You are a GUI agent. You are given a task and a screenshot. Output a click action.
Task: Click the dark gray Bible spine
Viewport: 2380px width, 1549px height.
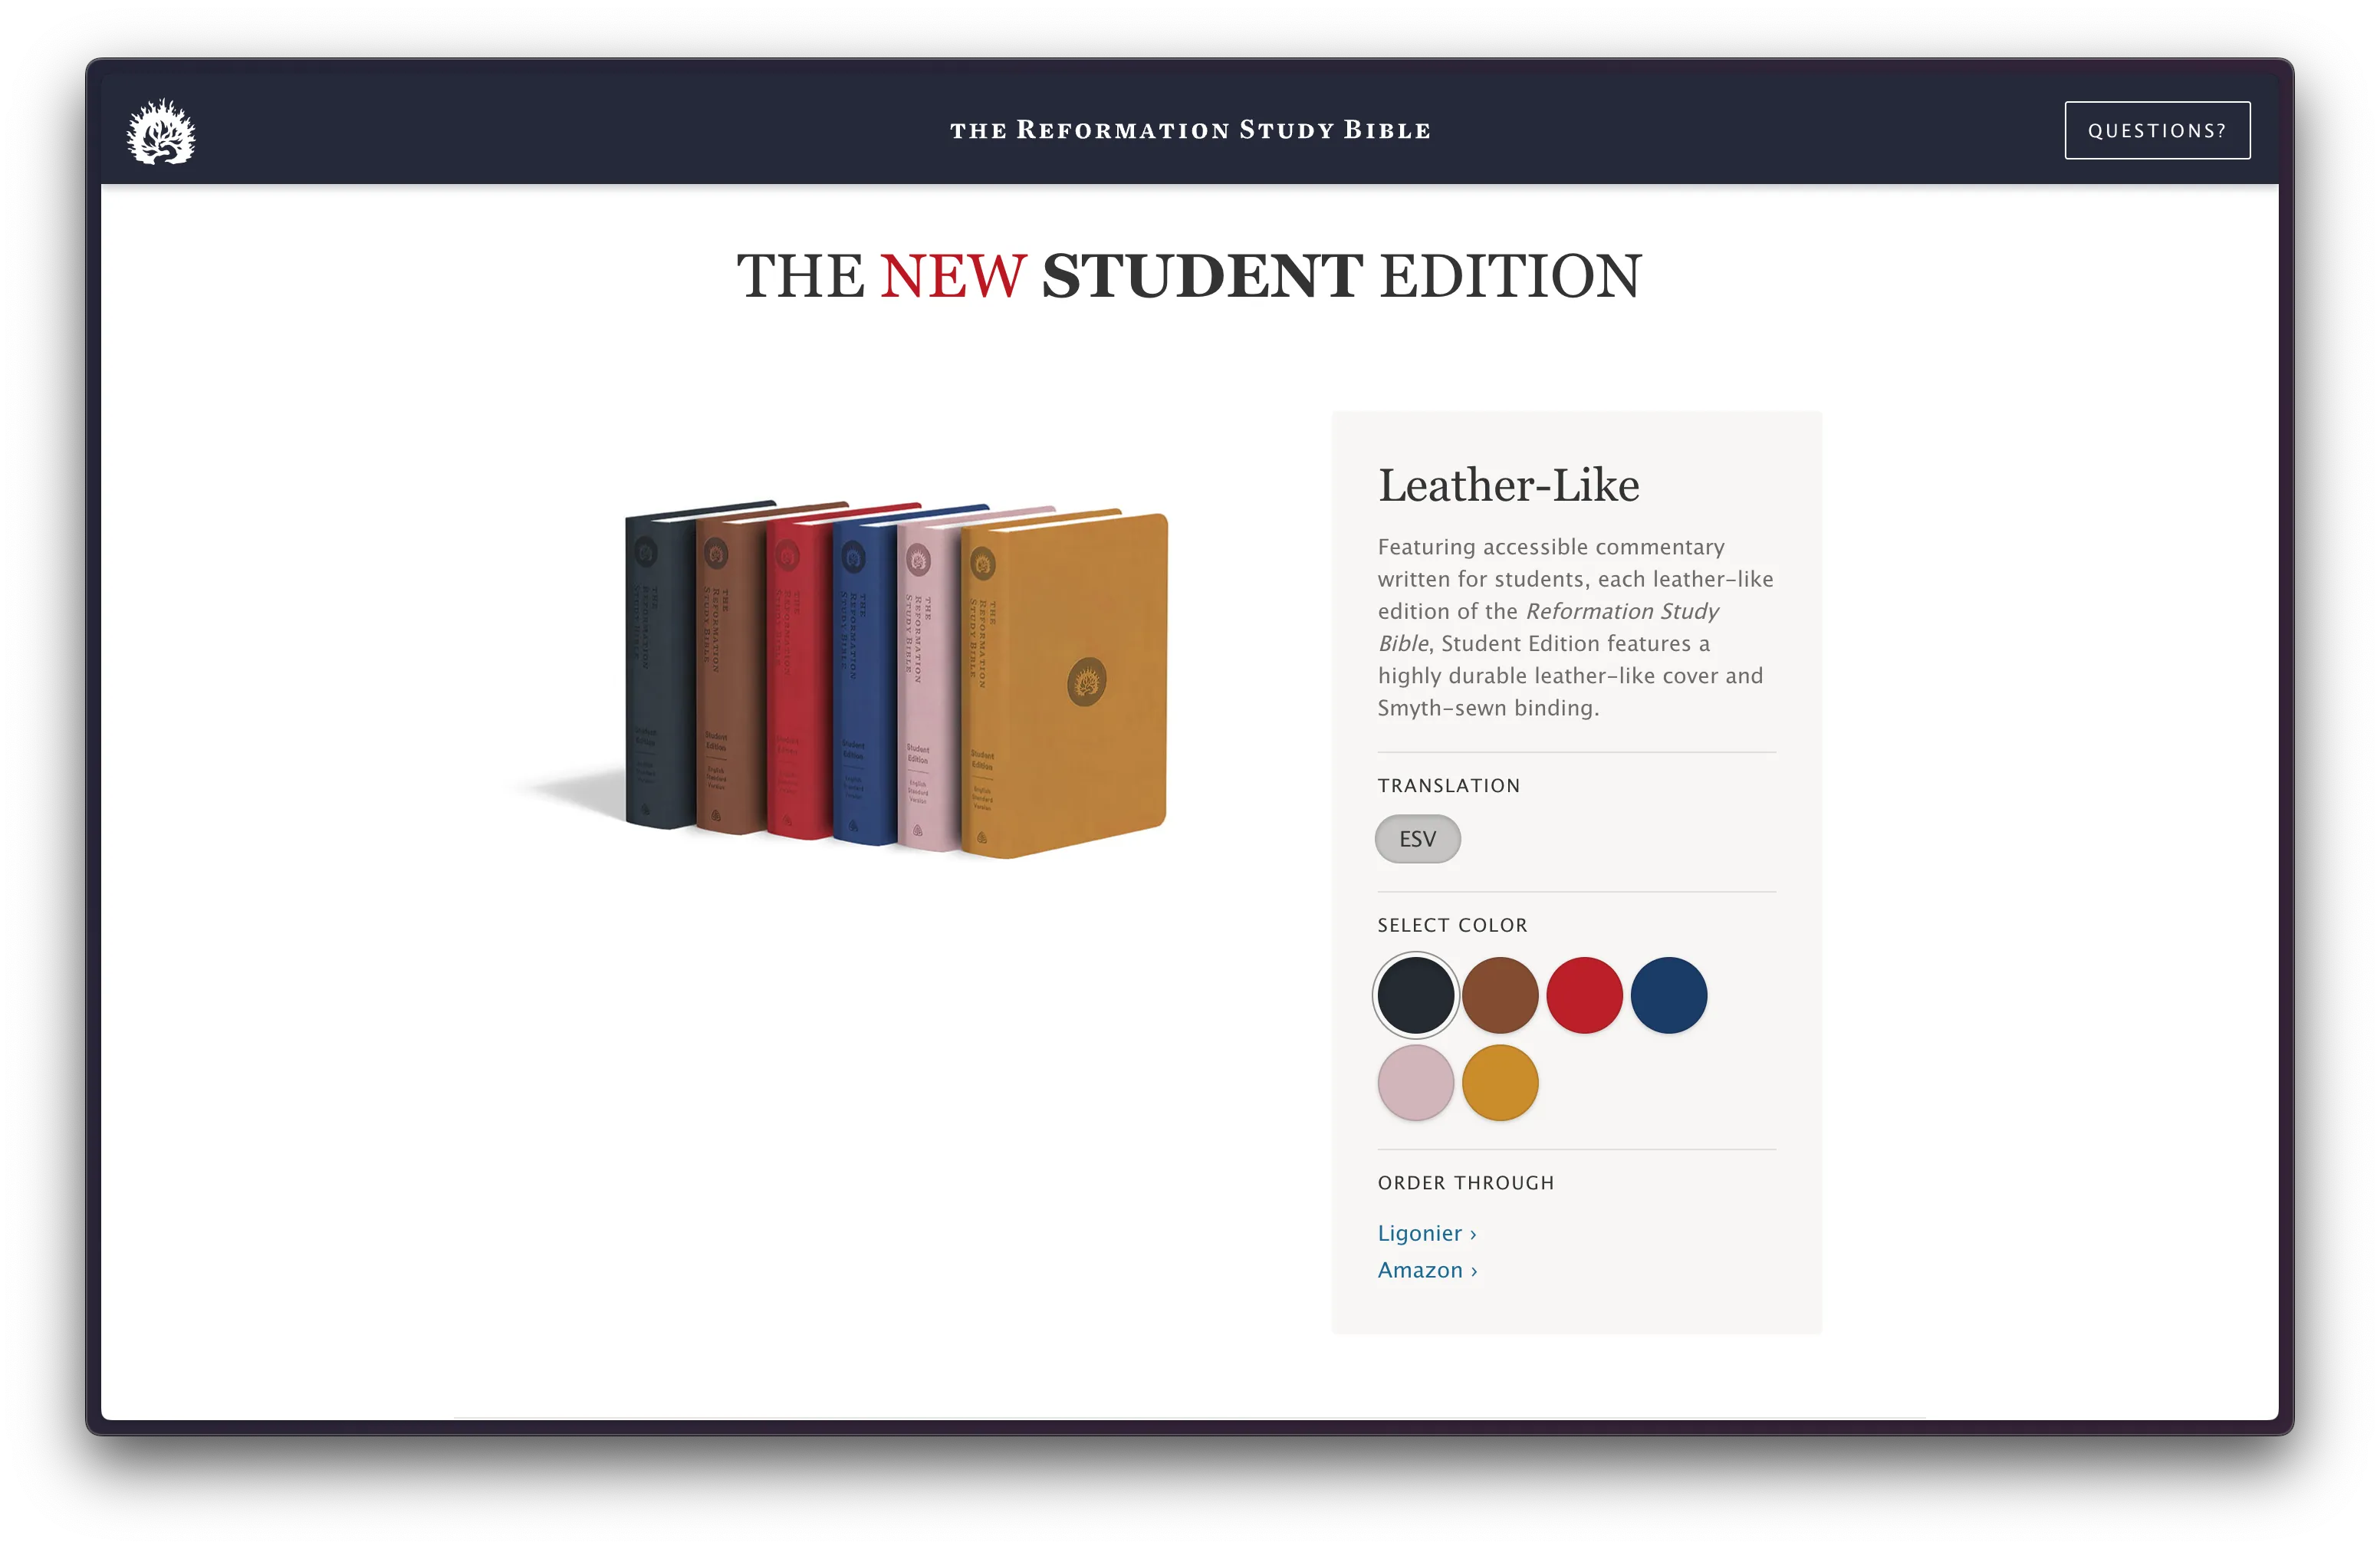(660, 670)
